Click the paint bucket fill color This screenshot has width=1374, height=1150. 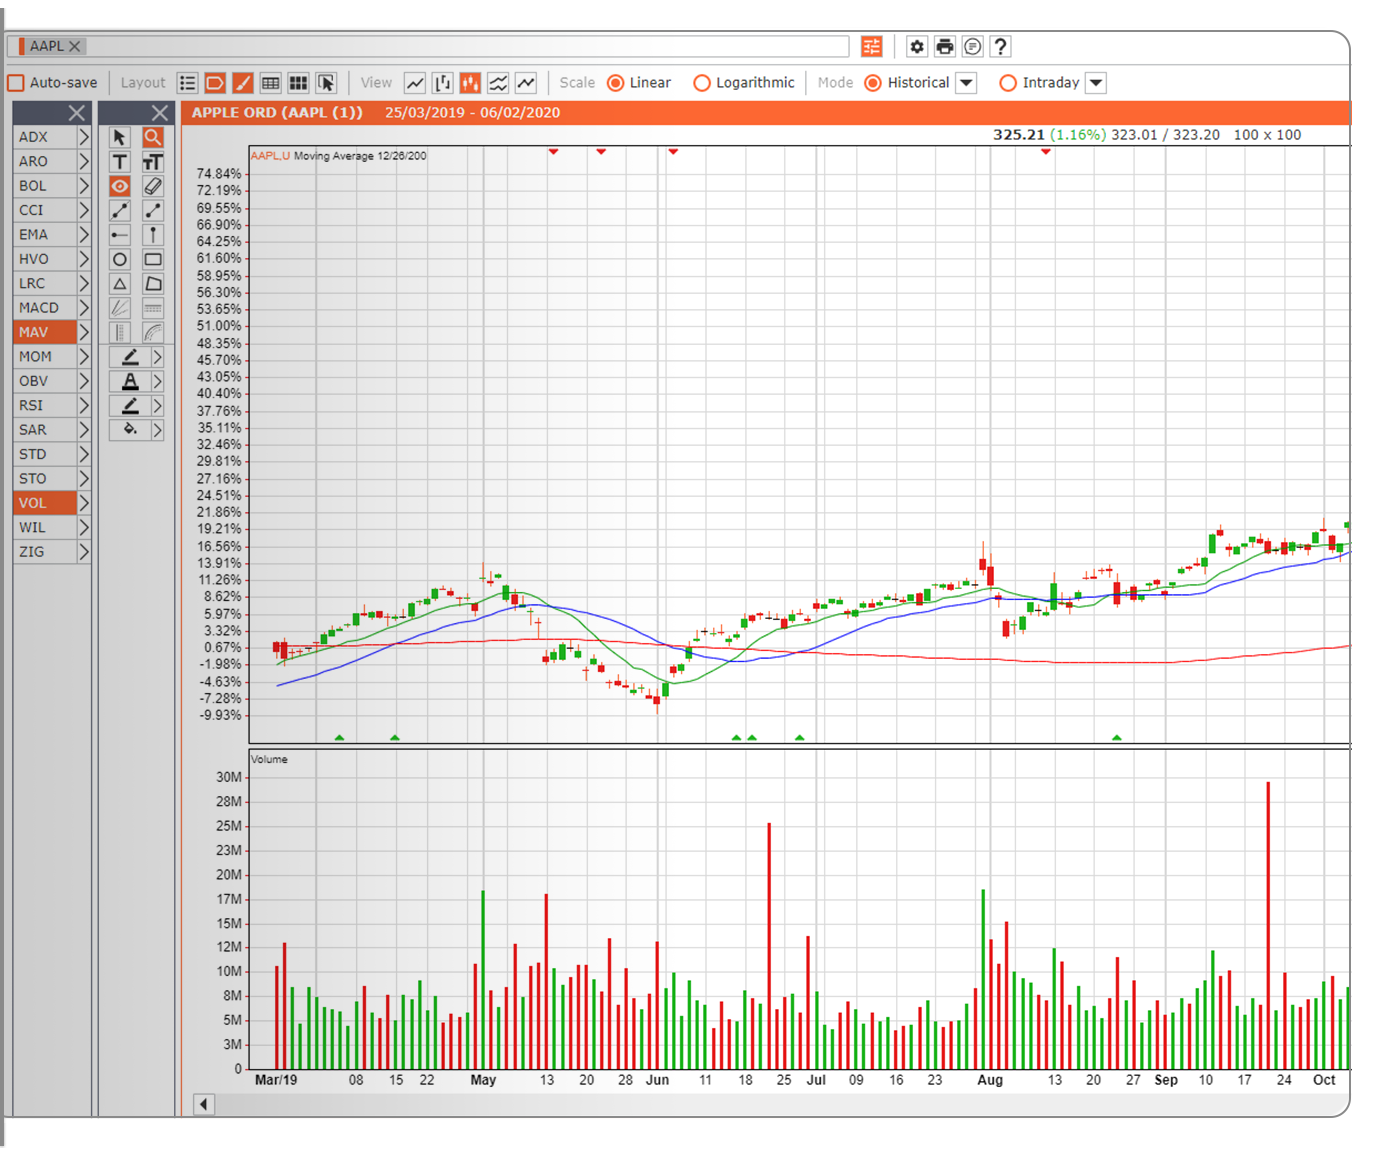click(x=130, y=430)
